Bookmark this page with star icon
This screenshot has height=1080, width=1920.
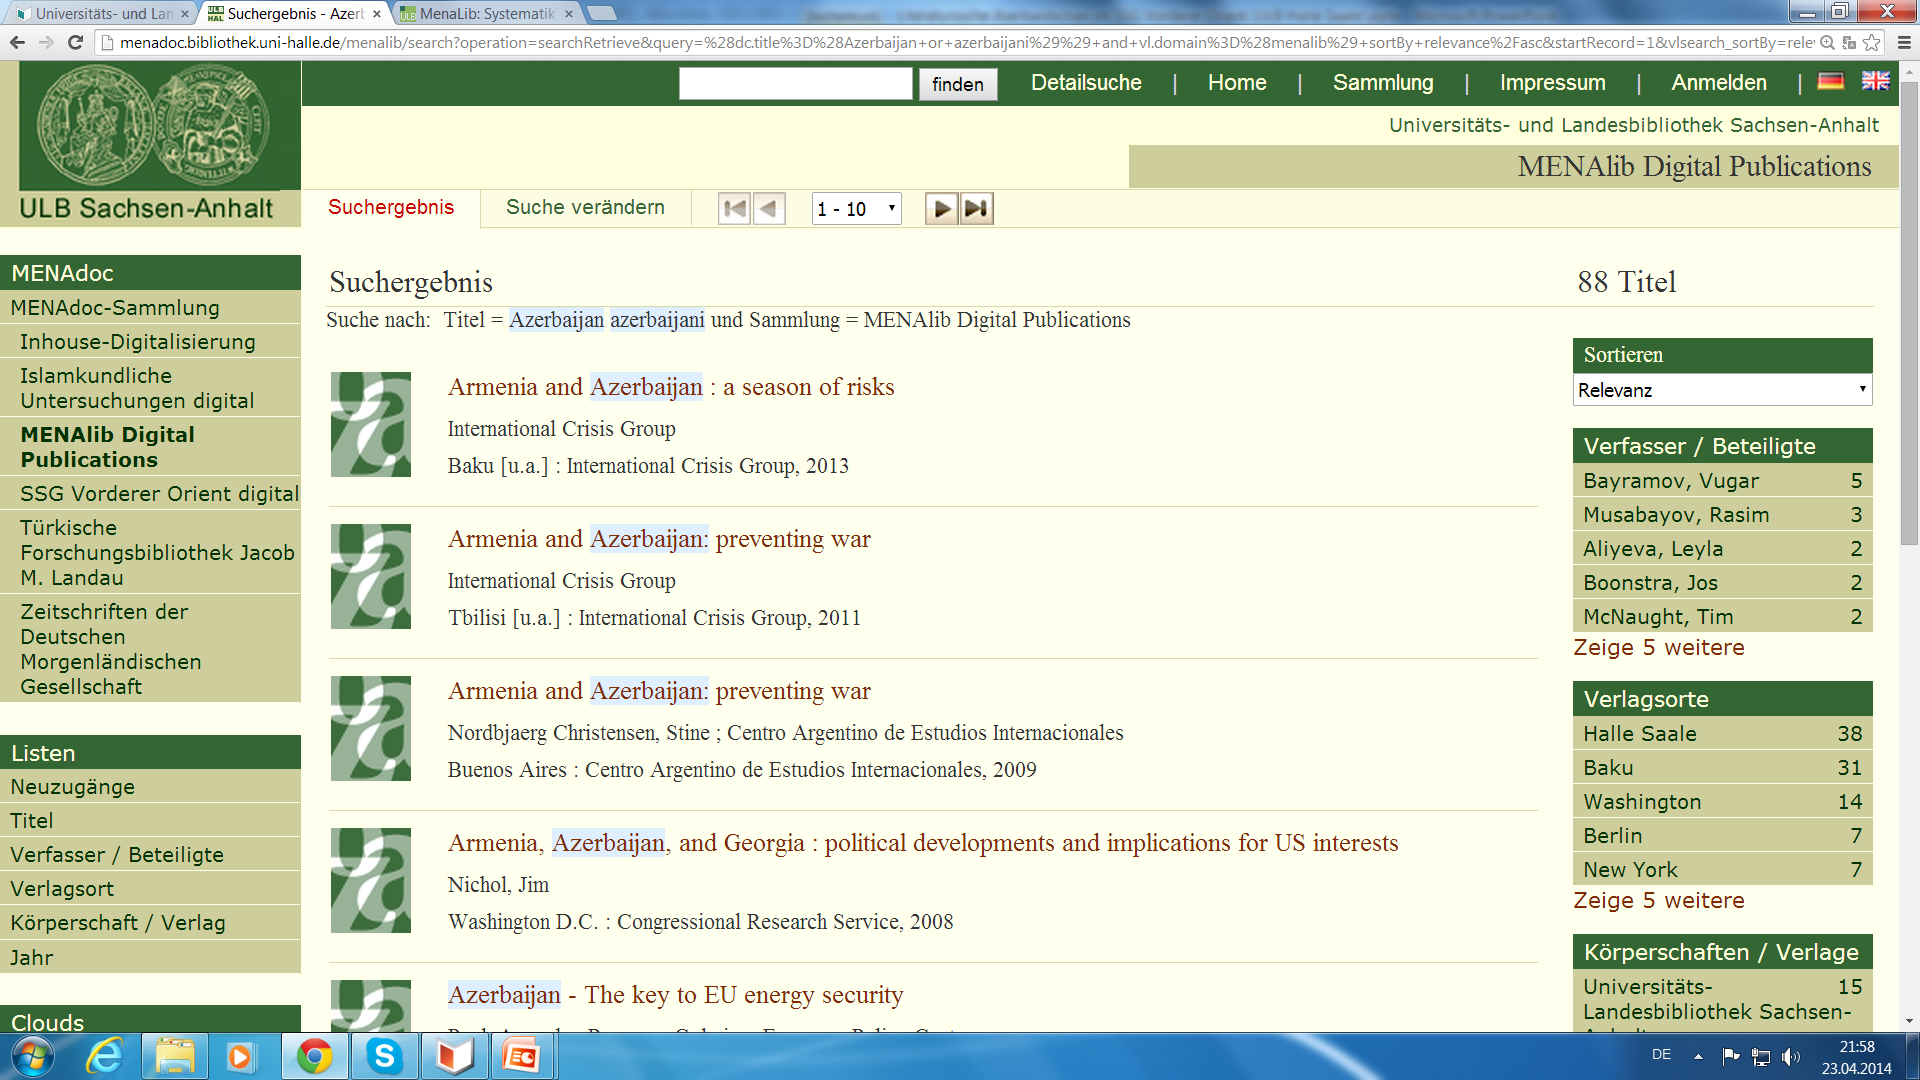pyautogui.click(x=1871, y=42)
